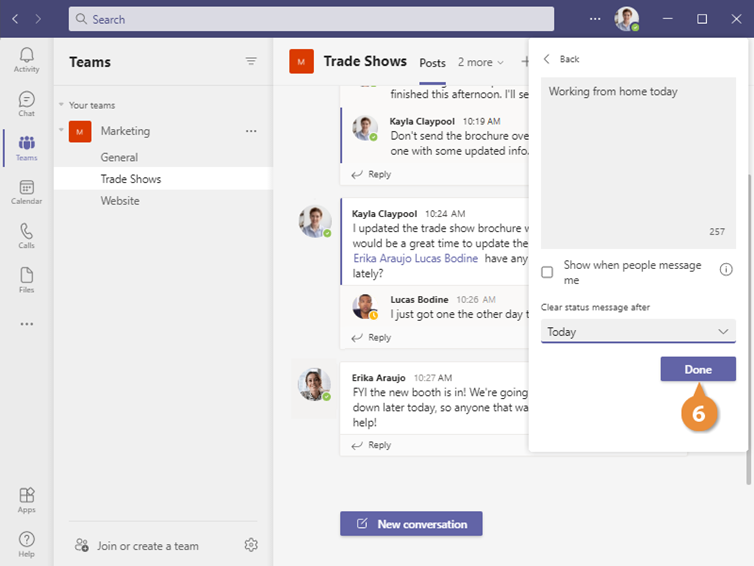Click Kayla Claypool's 10:24 AM timestamp
754x566 pixels.
[445, 214]
